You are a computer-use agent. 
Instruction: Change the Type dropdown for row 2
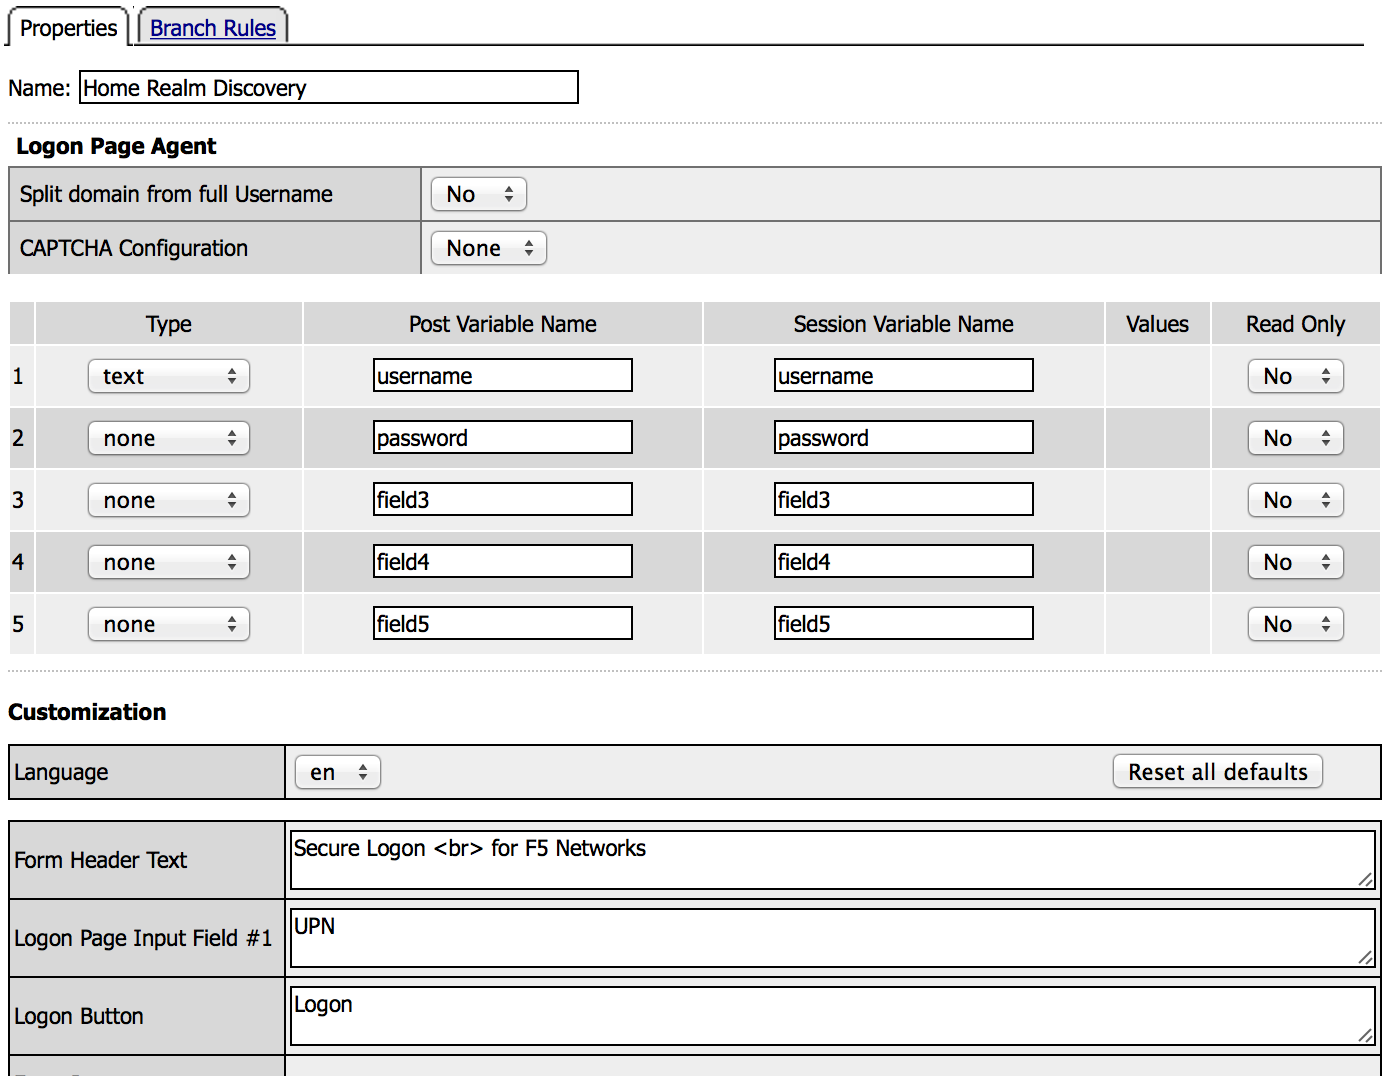[x=168, y=438]
